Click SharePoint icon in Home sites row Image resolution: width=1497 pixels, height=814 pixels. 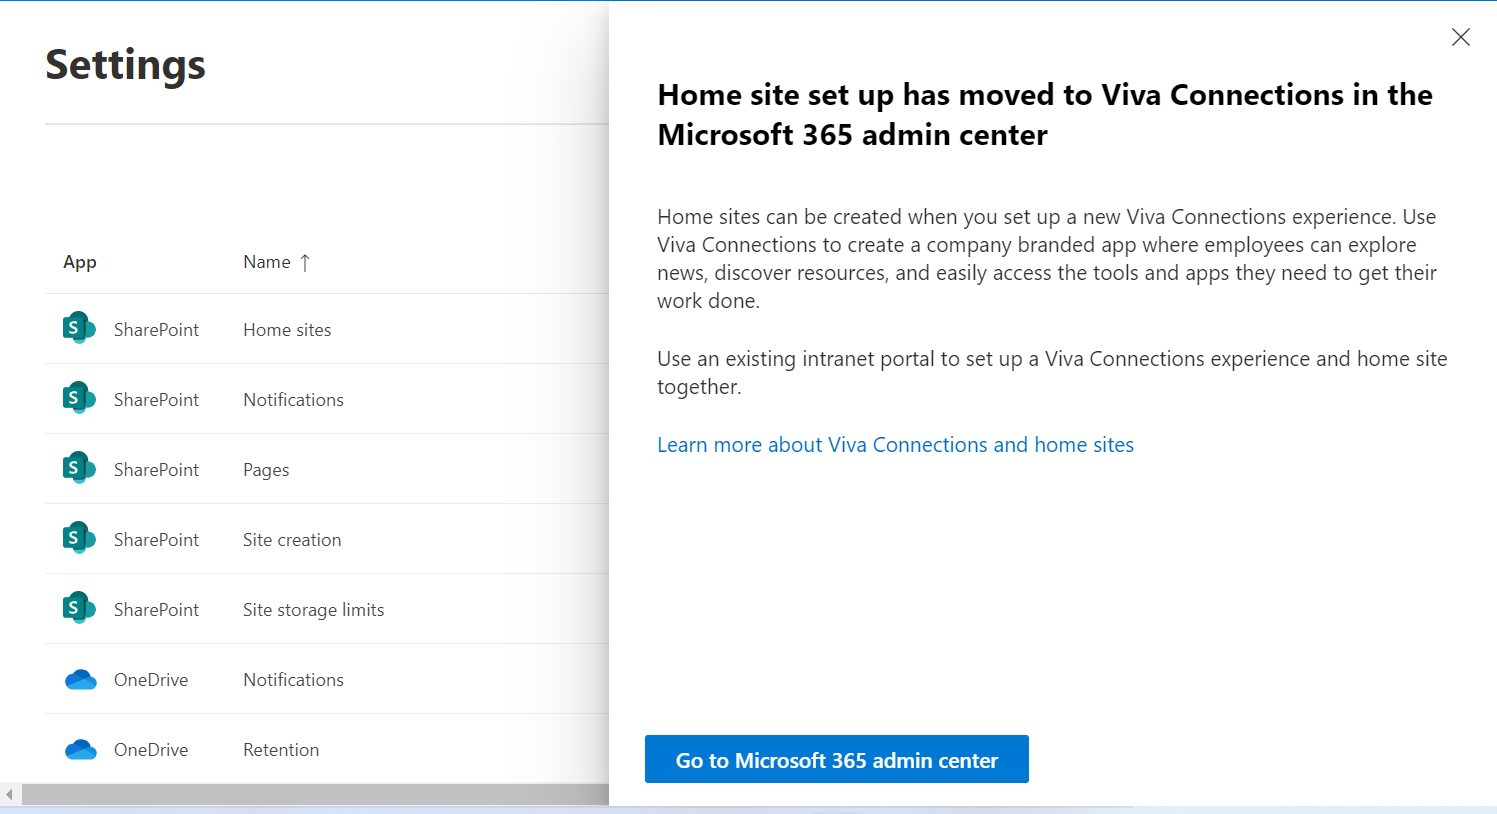pos(79,328)
